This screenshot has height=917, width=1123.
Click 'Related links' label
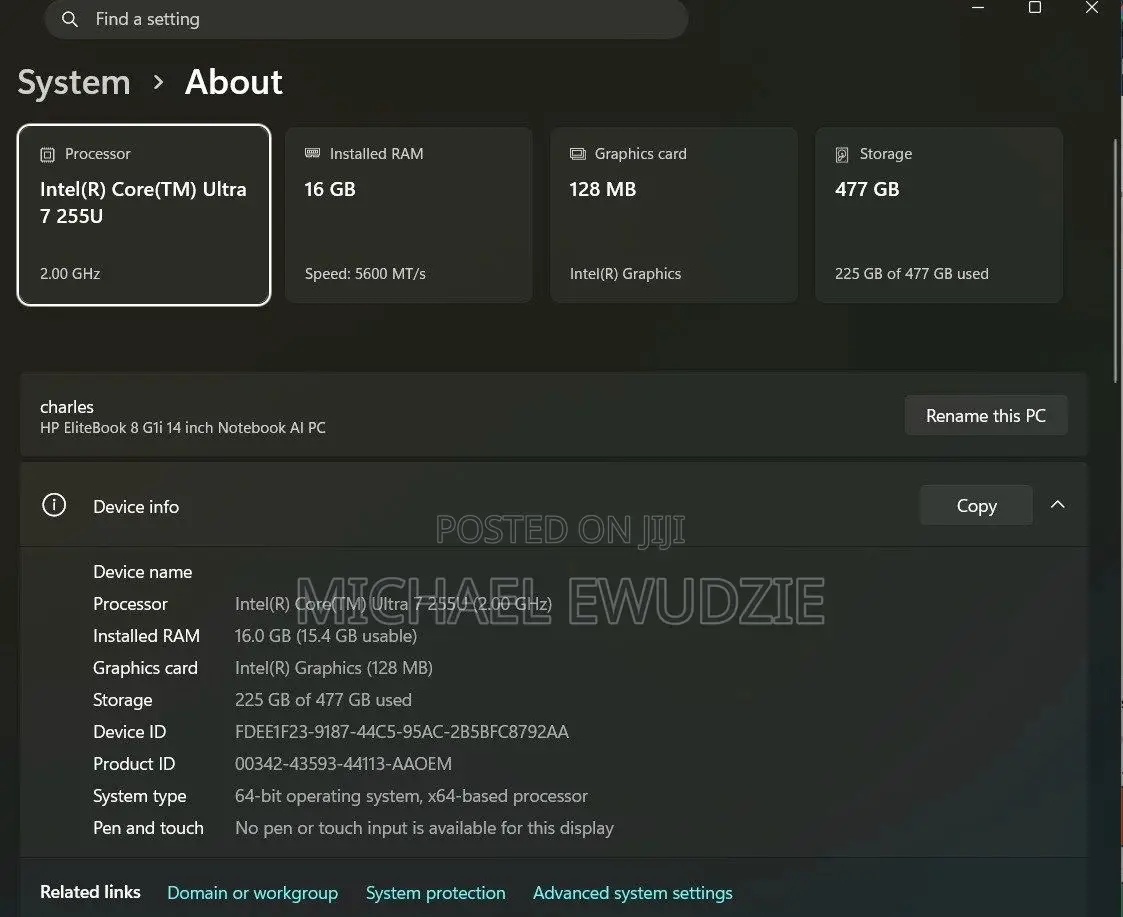pyautogui.click(x=90, y=892)
